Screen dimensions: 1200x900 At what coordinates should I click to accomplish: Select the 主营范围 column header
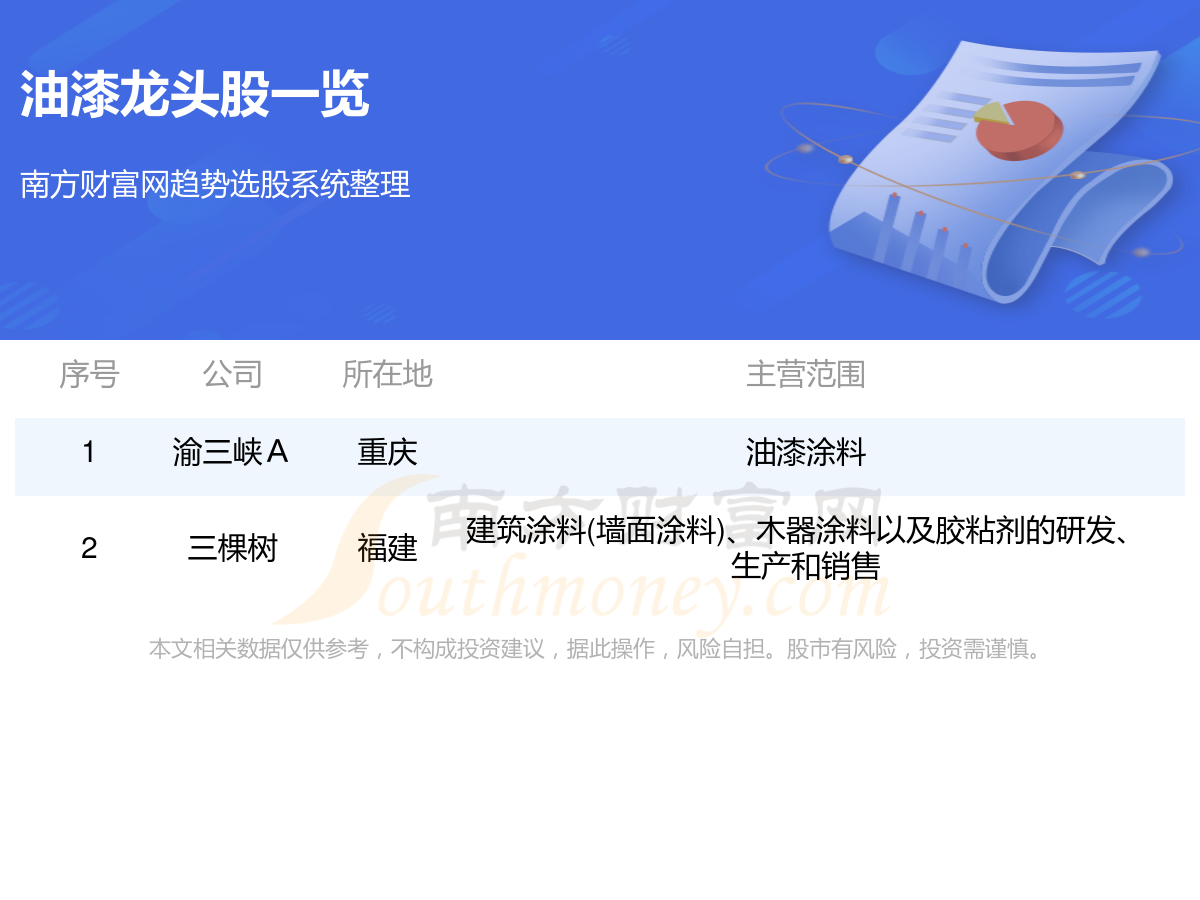805,374
